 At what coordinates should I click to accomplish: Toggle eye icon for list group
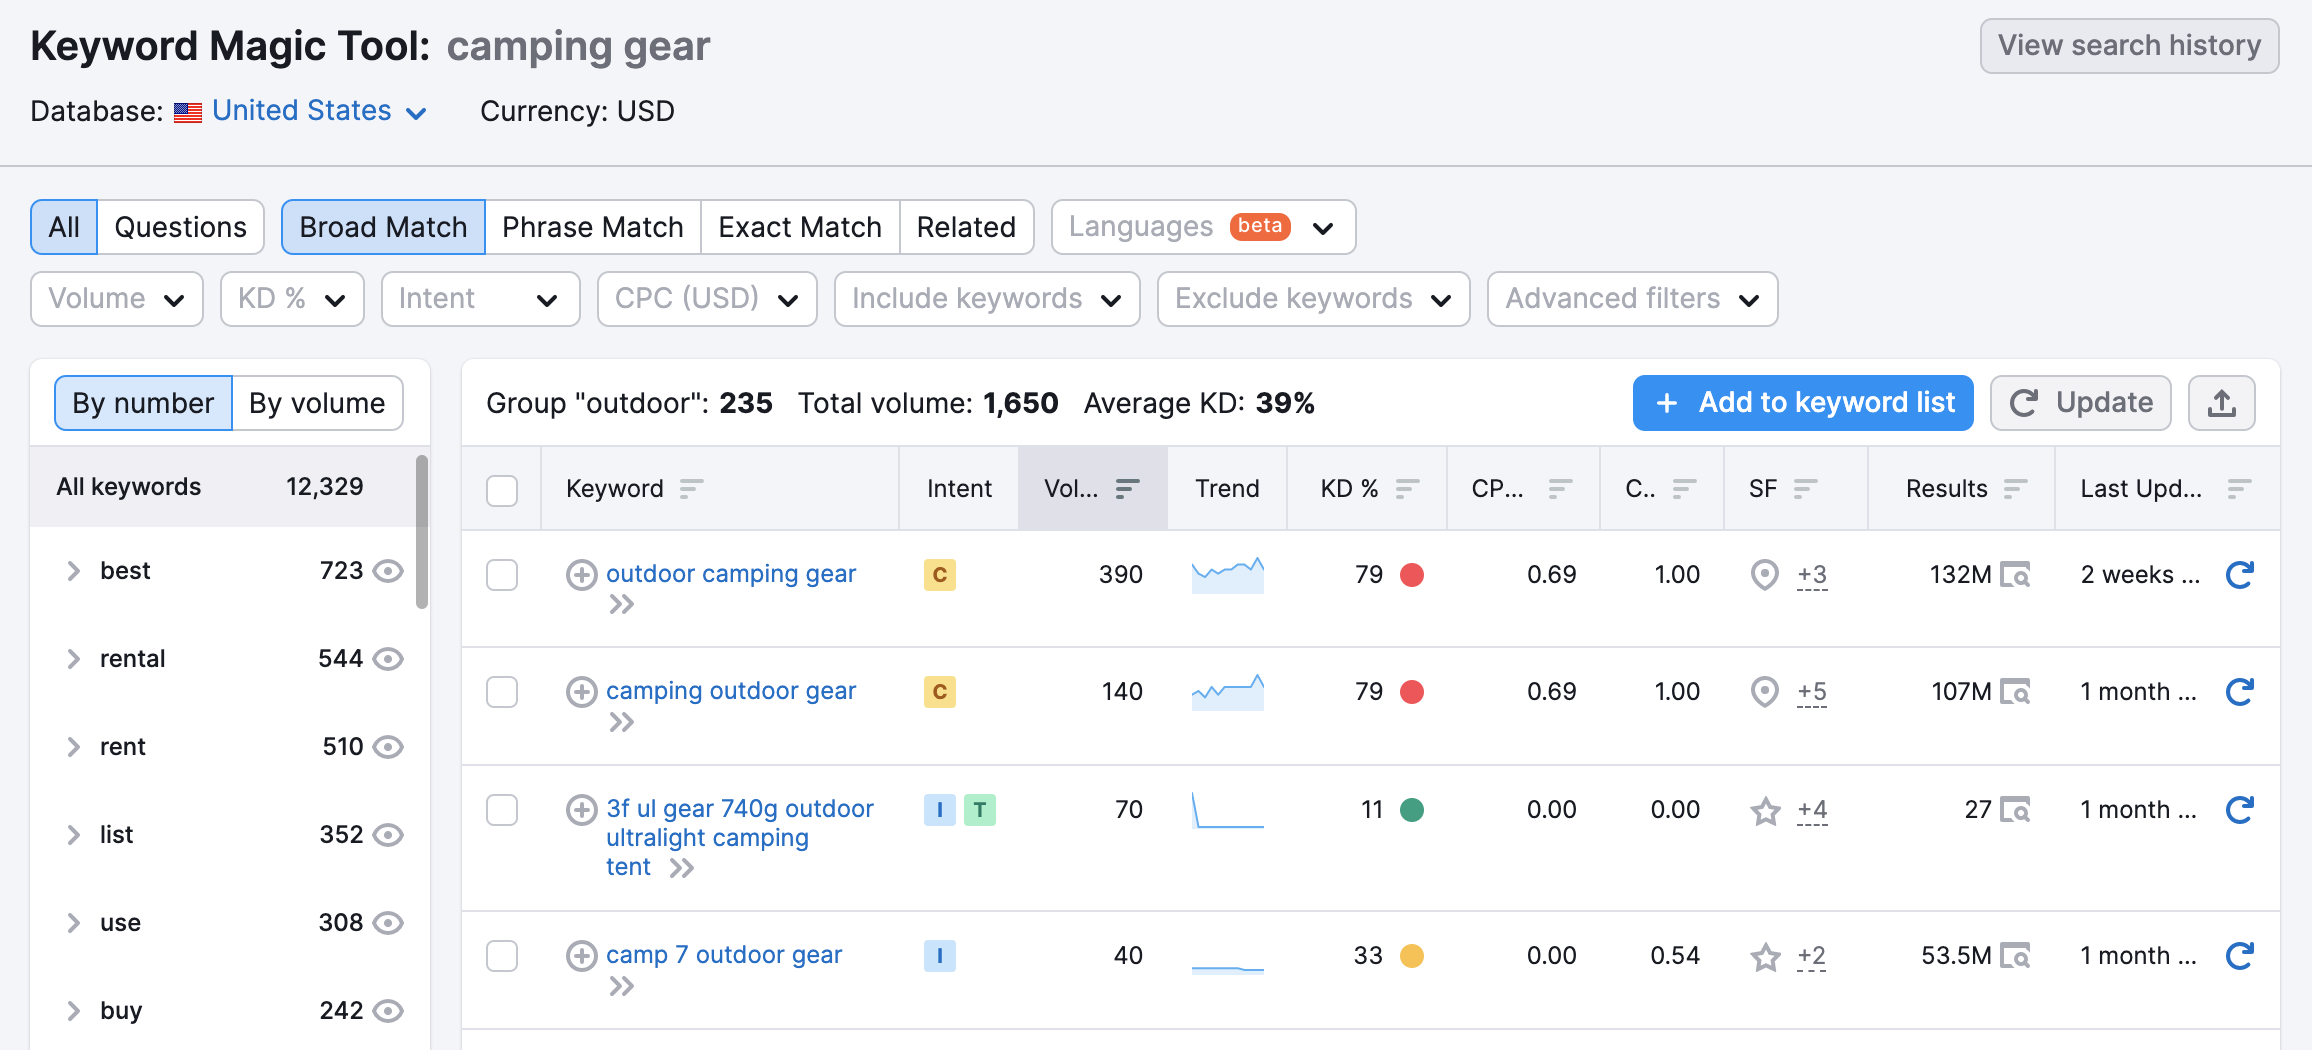tap(388, 835)
